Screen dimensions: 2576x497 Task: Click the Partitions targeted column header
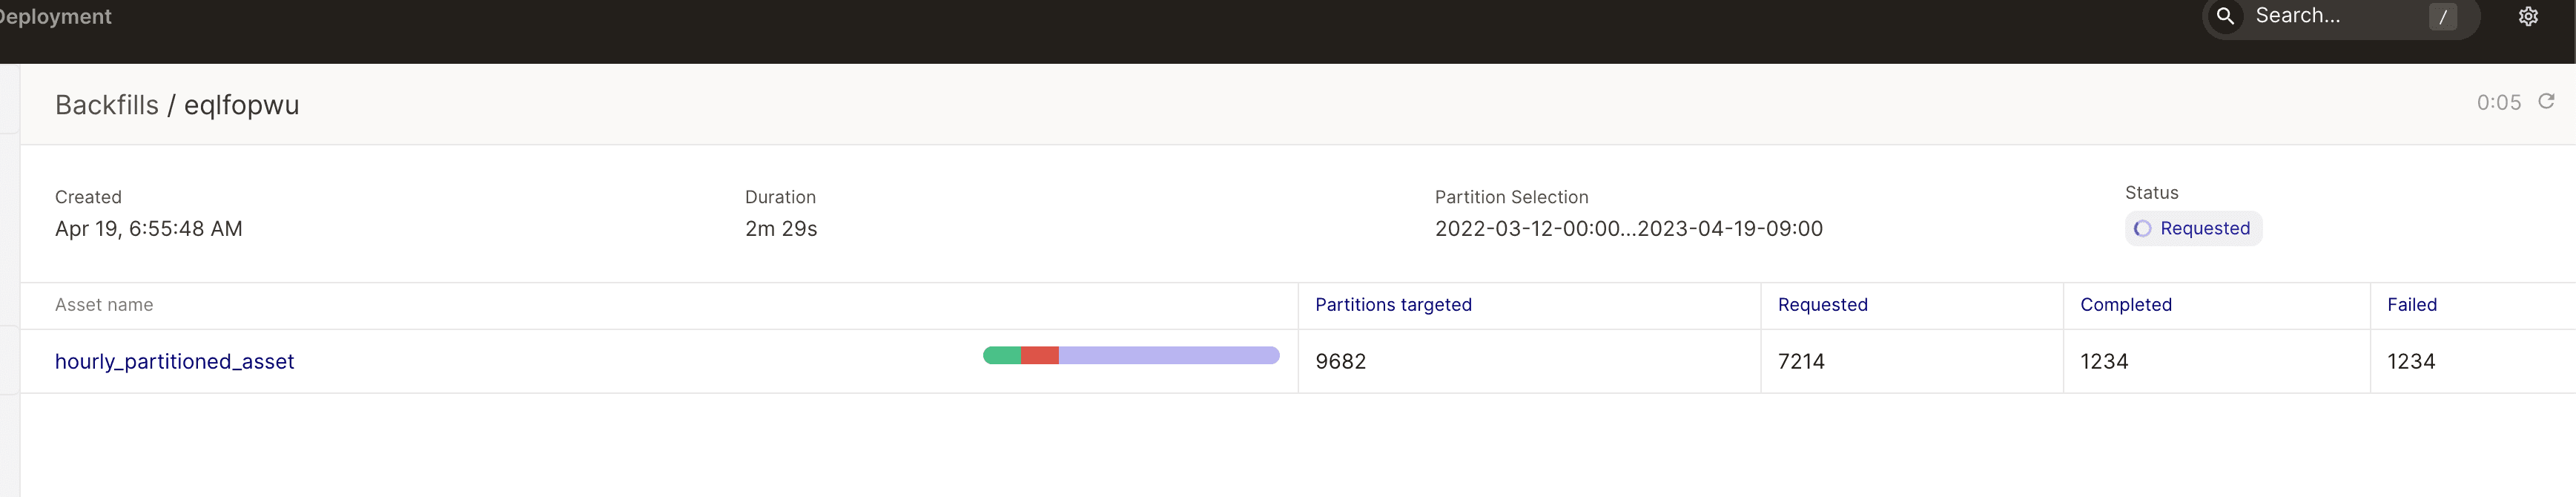click(x=1392, y=305)
